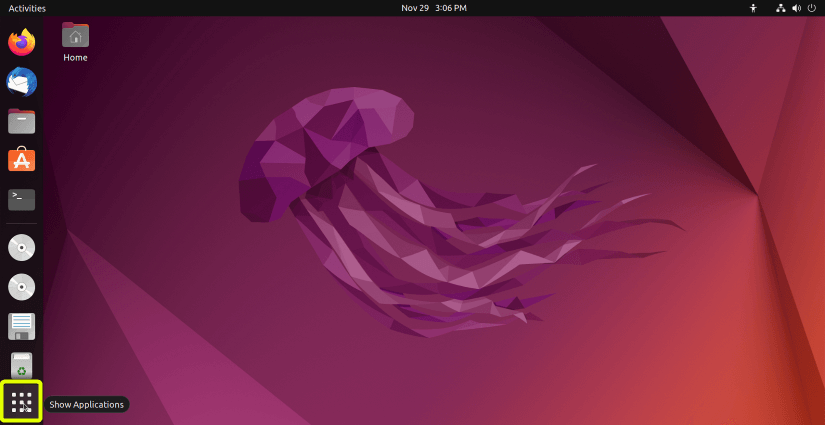The image size is (825, 425).
Task: Open the Home folder on the desktop
Action: tap(75, 42)
